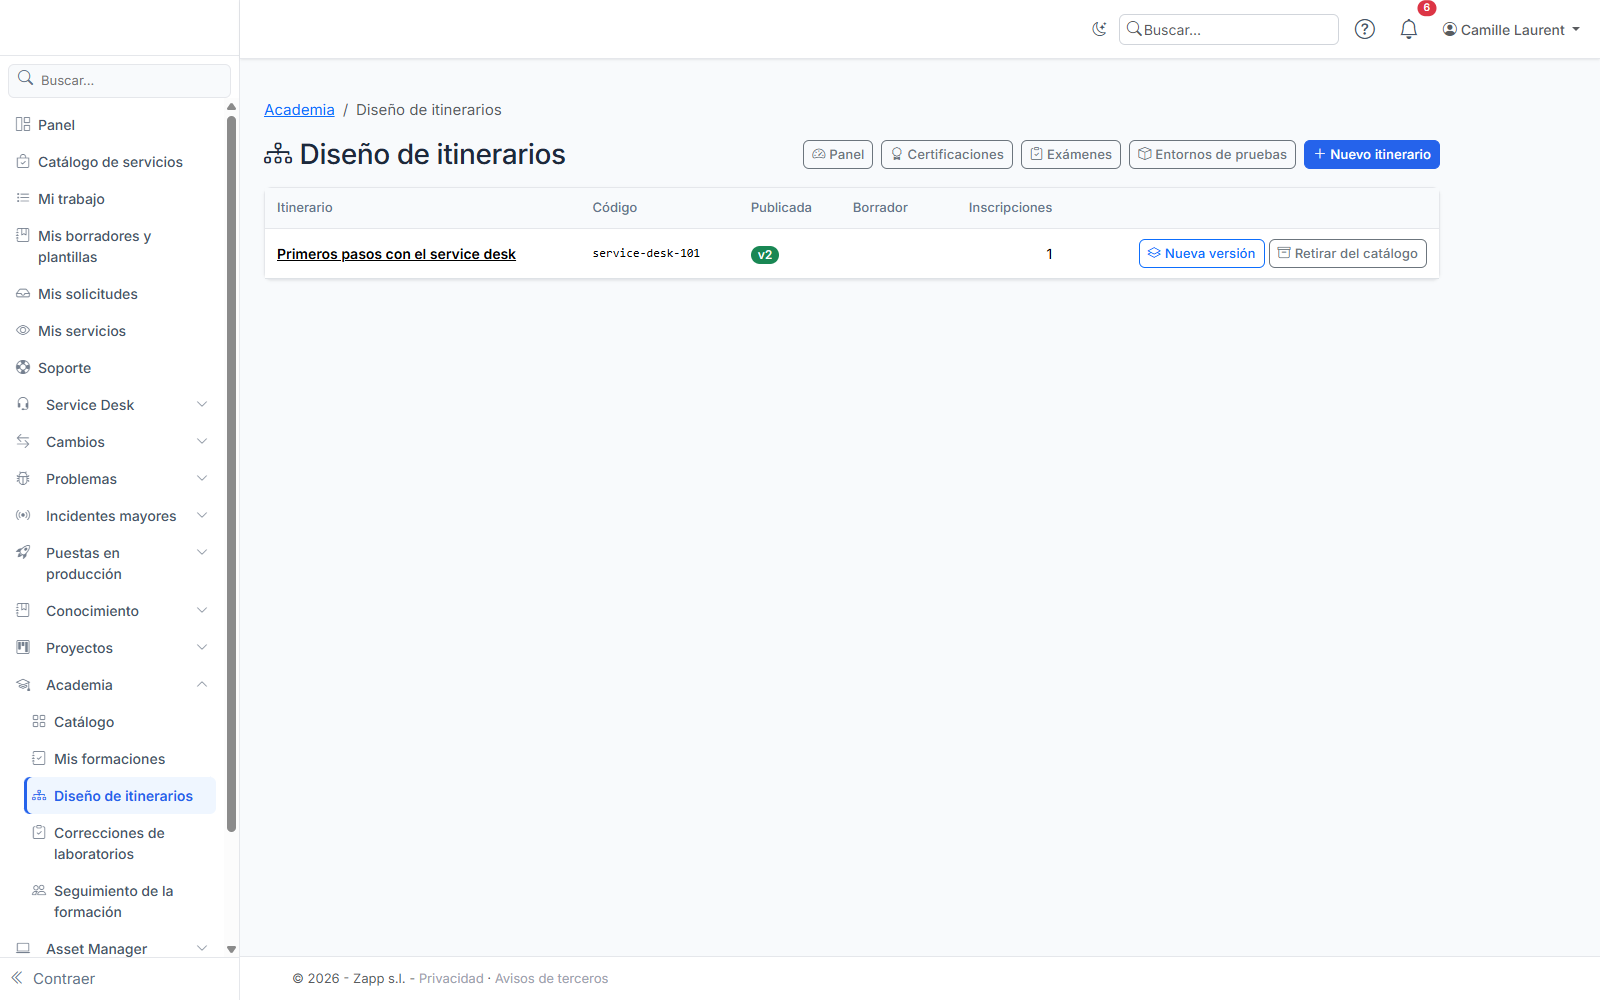Click the Puestas en producción rocket icon
The height and width of the screenshot is (1000, 1600).
coord(23,552)
